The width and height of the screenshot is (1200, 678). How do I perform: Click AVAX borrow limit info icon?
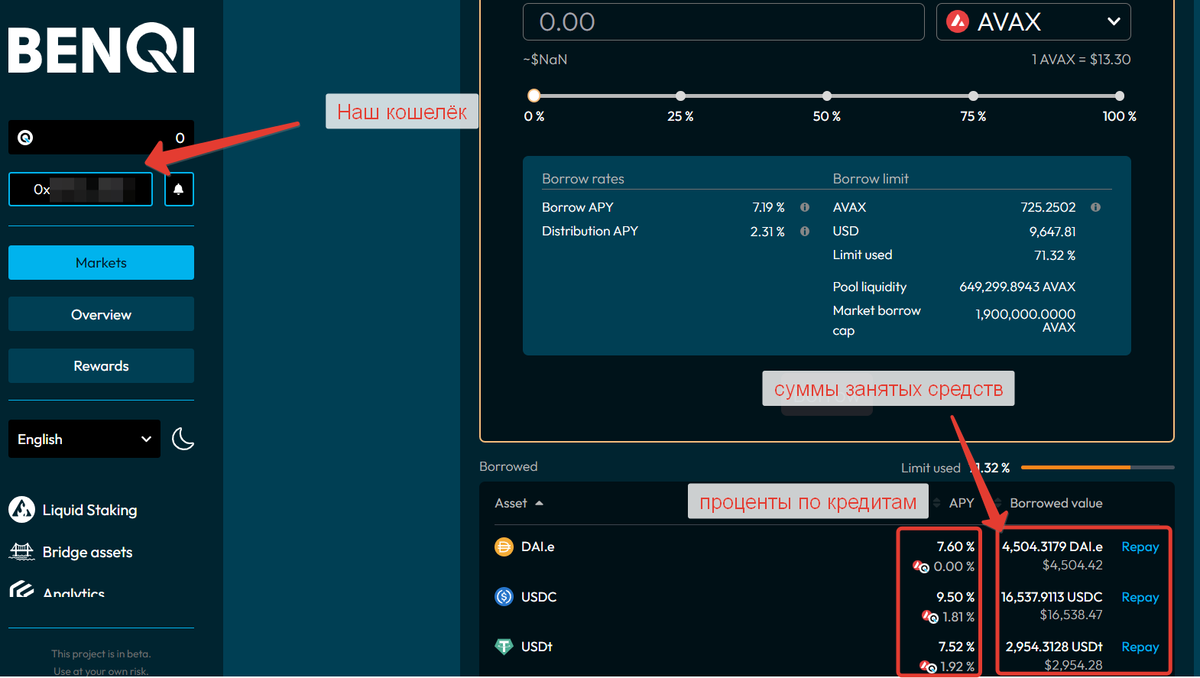tap(1096, 207)
